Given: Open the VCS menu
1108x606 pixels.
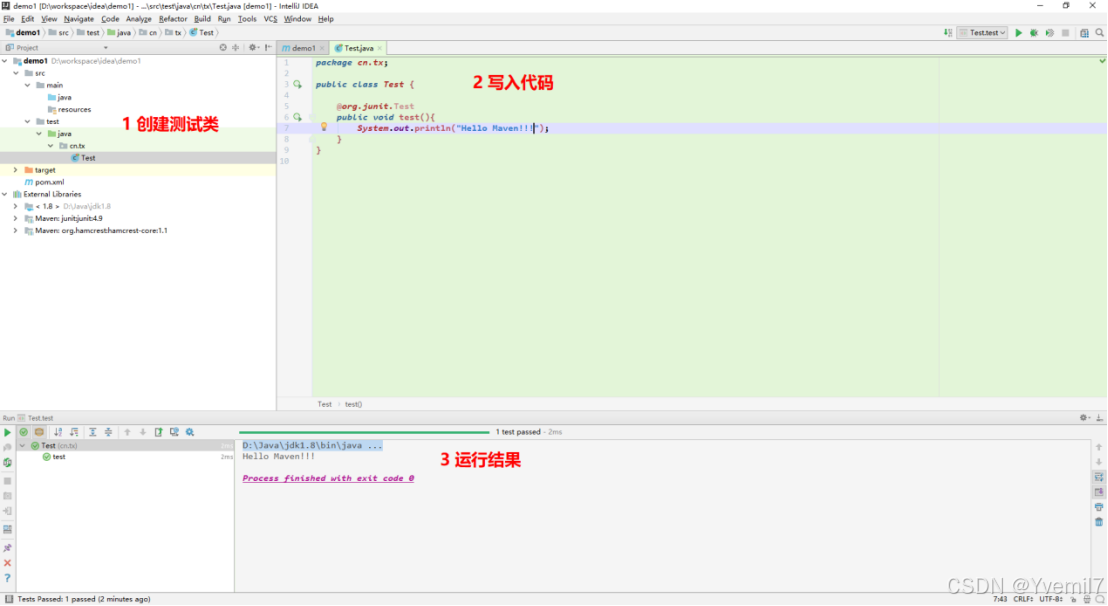Looking at the screenshot, I should (x=271, y=19).
